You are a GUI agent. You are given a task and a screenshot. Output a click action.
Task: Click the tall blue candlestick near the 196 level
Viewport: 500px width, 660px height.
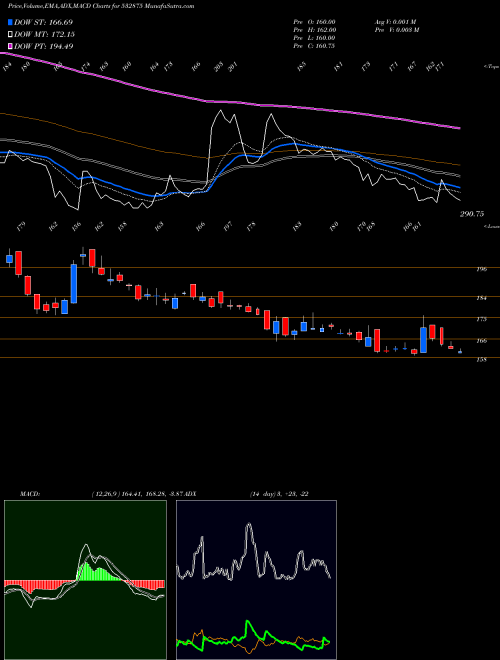[74, 283]
